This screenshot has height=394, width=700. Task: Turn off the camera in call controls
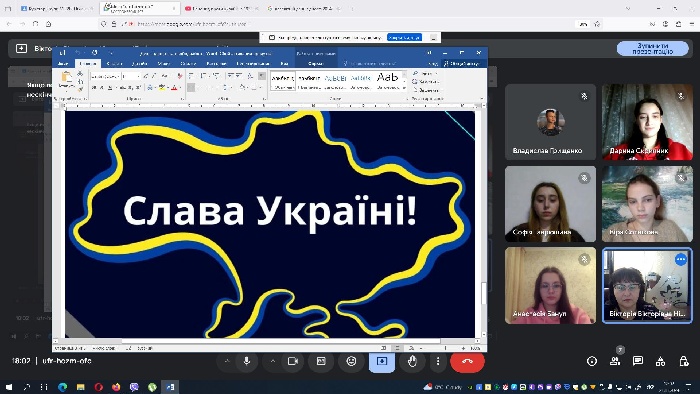pyautogui.click(x=293, y=361)
